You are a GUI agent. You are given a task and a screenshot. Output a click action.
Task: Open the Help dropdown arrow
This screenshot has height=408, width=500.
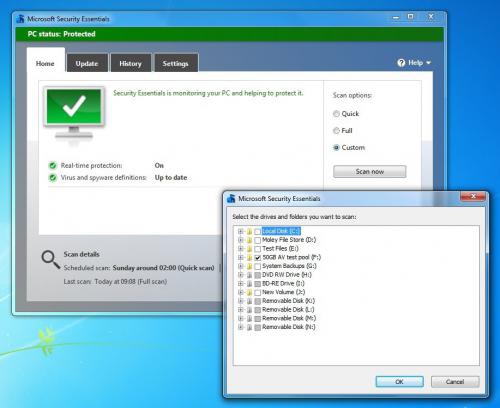click(428, 63)
